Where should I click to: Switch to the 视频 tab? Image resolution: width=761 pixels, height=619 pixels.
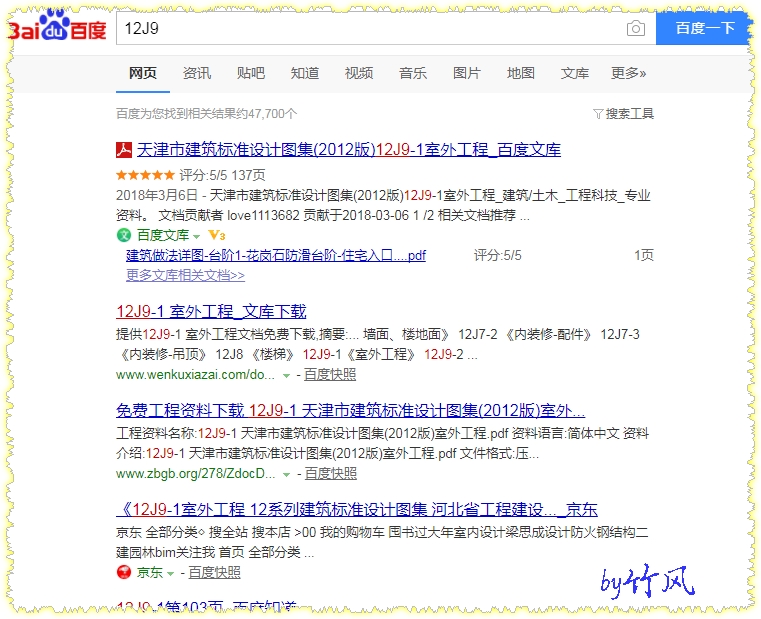tap(359, 73)
